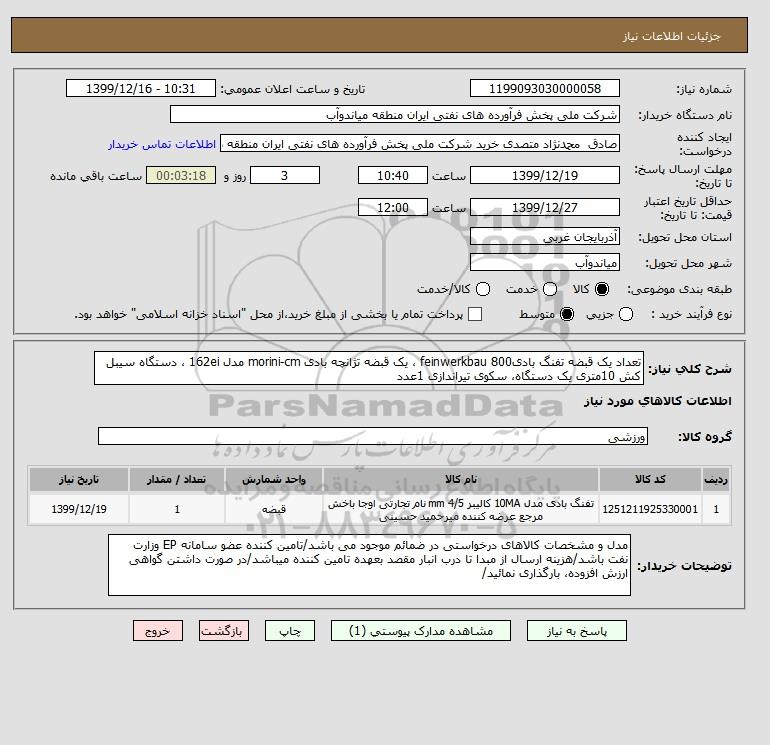This screenshot has height=745, width=770.
Task: Click the product name cell تفنگ بادی
Action: click(x=461, y=509)
